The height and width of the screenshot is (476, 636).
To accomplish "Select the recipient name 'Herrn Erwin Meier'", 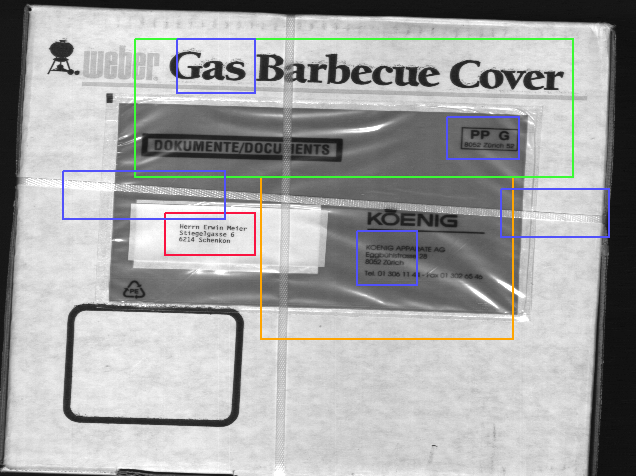I will pos(213,227).
